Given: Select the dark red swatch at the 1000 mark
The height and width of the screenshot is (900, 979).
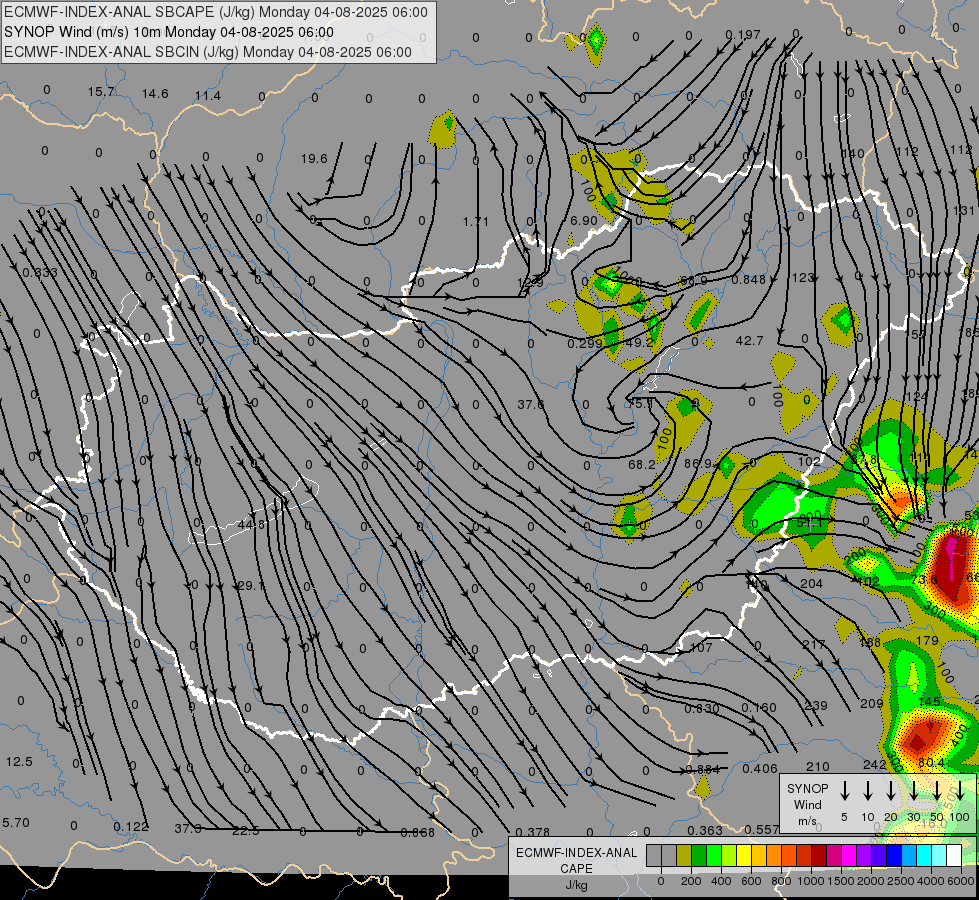Looking at the screenshot, I should (819, 855).
